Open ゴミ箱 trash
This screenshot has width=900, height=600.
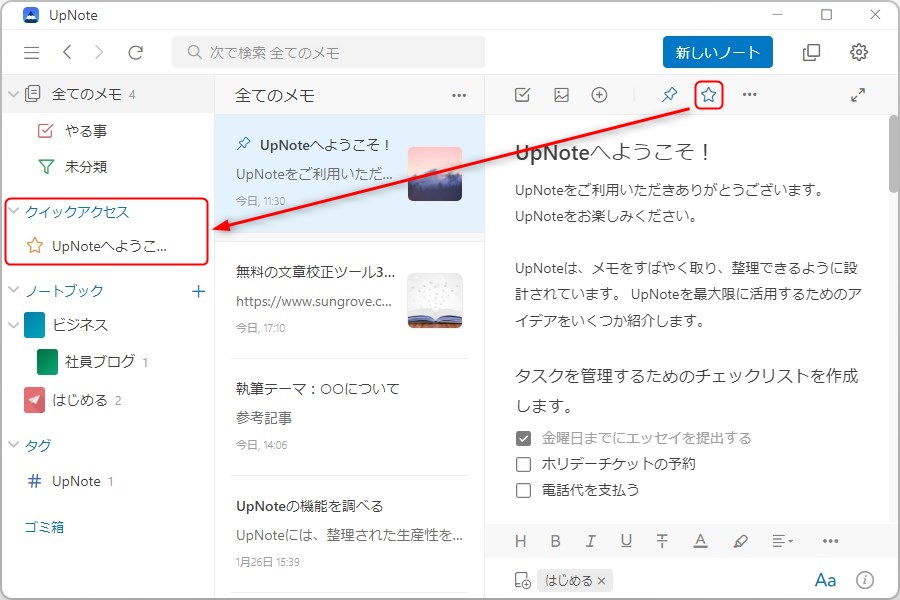point(44,527)
